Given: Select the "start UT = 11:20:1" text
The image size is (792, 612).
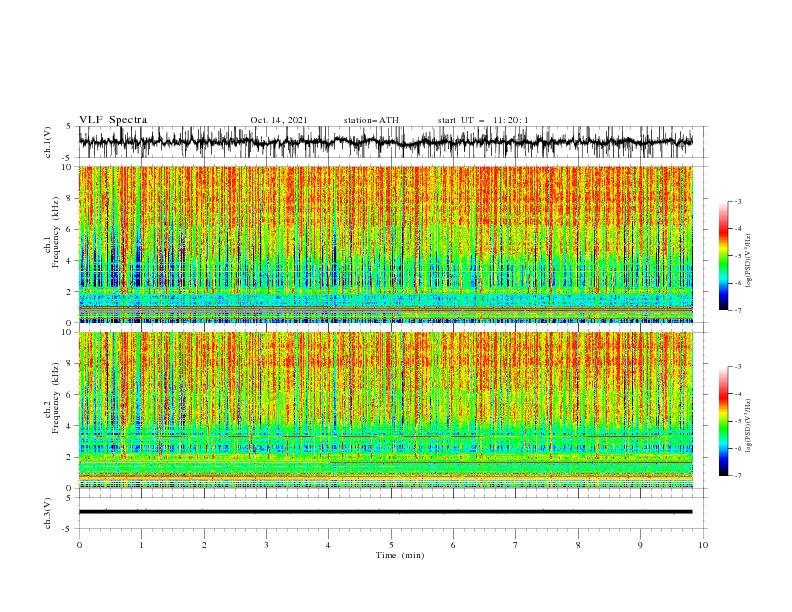Looking at the screenshot, I should 483,120.
